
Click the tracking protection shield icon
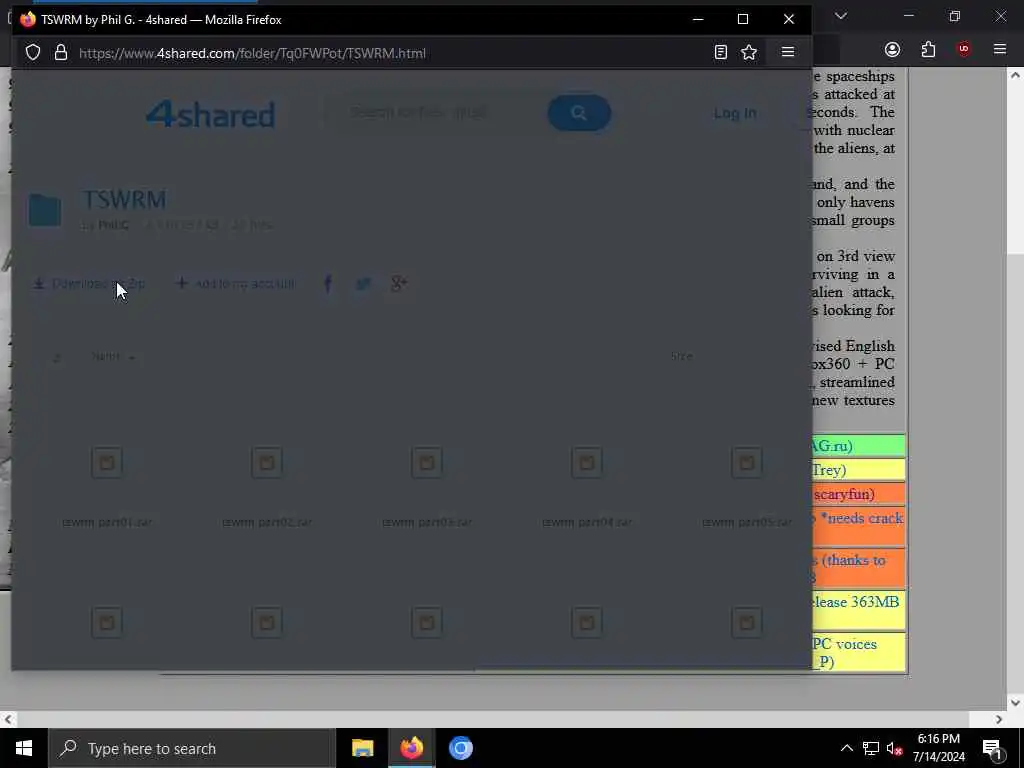[x=33, y=52]
